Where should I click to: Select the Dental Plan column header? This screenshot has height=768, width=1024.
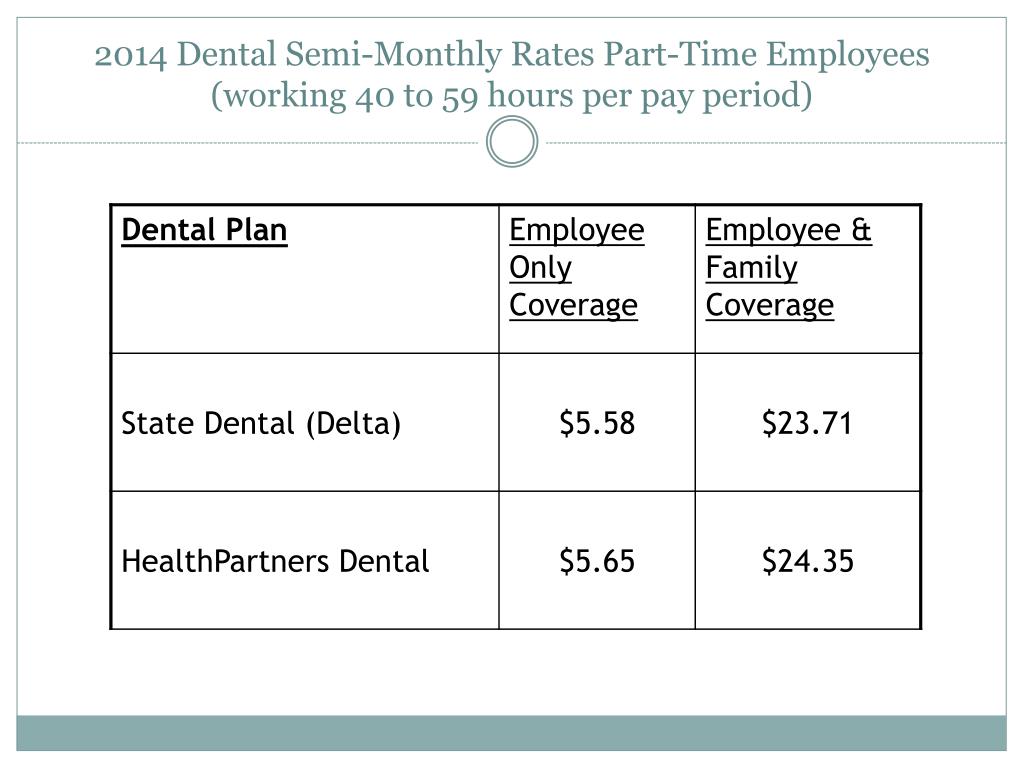click(x=204, y=230)
